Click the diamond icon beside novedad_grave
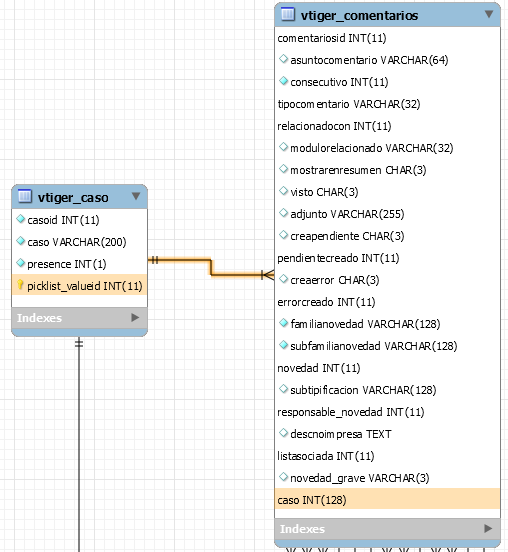Viewport: 508px width, 552px height. point(283,477)
